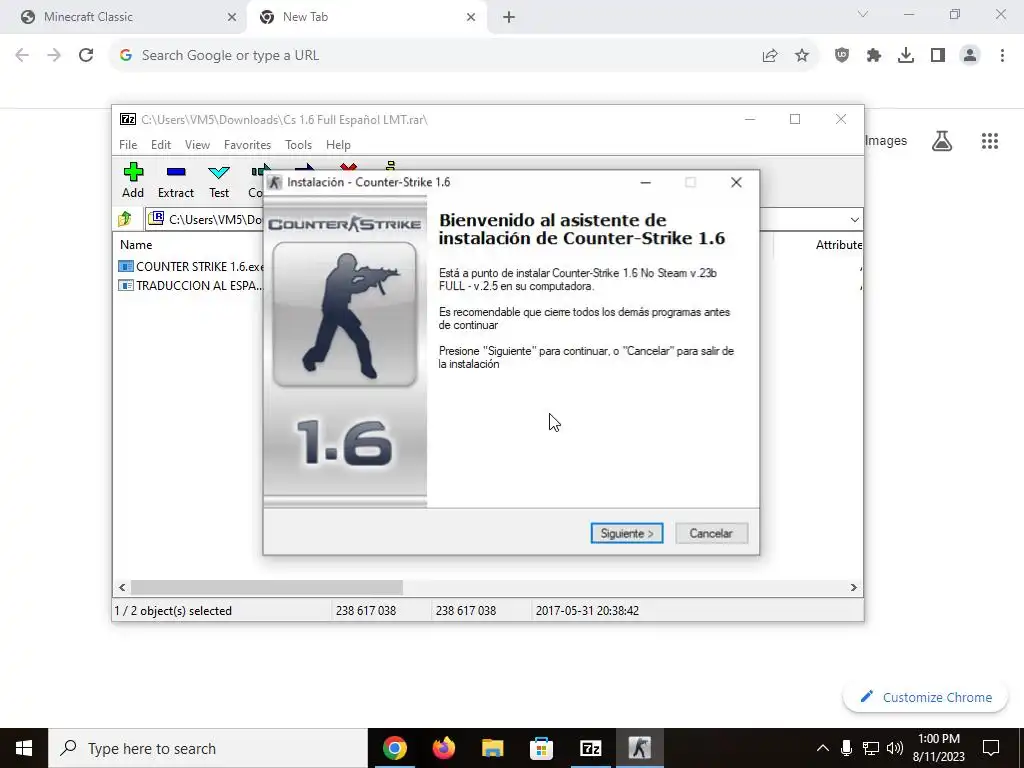Open Google apps grid icon
Screen dimensions: 1024x768
[990, 141]
